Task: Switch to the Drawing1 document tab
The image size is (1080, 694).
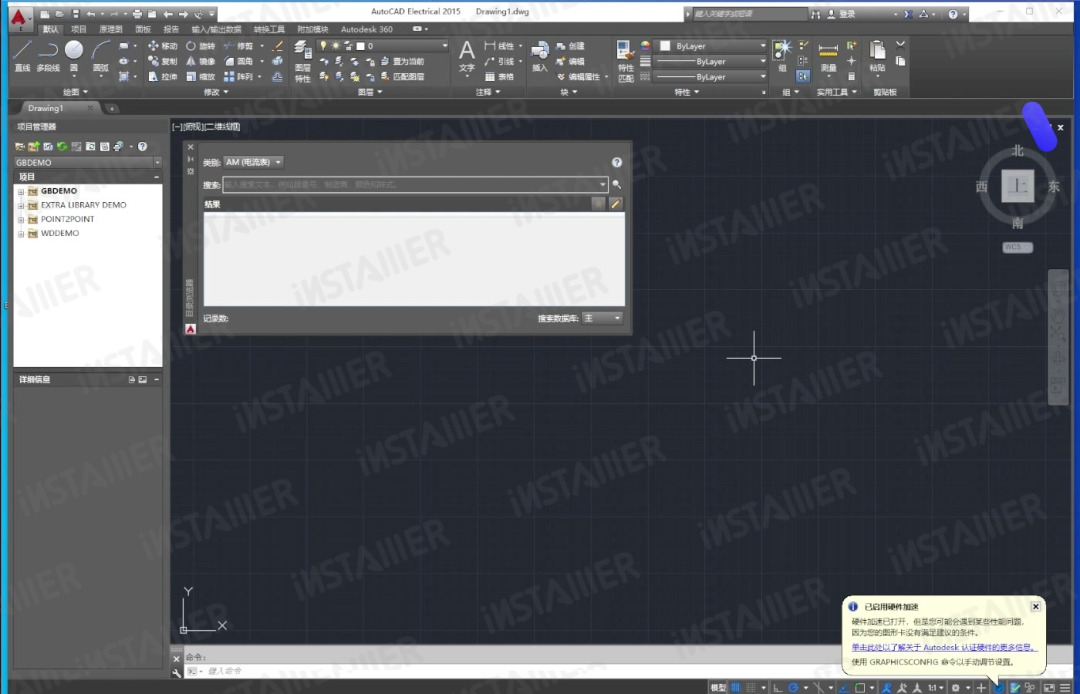Action: [45, 108]
